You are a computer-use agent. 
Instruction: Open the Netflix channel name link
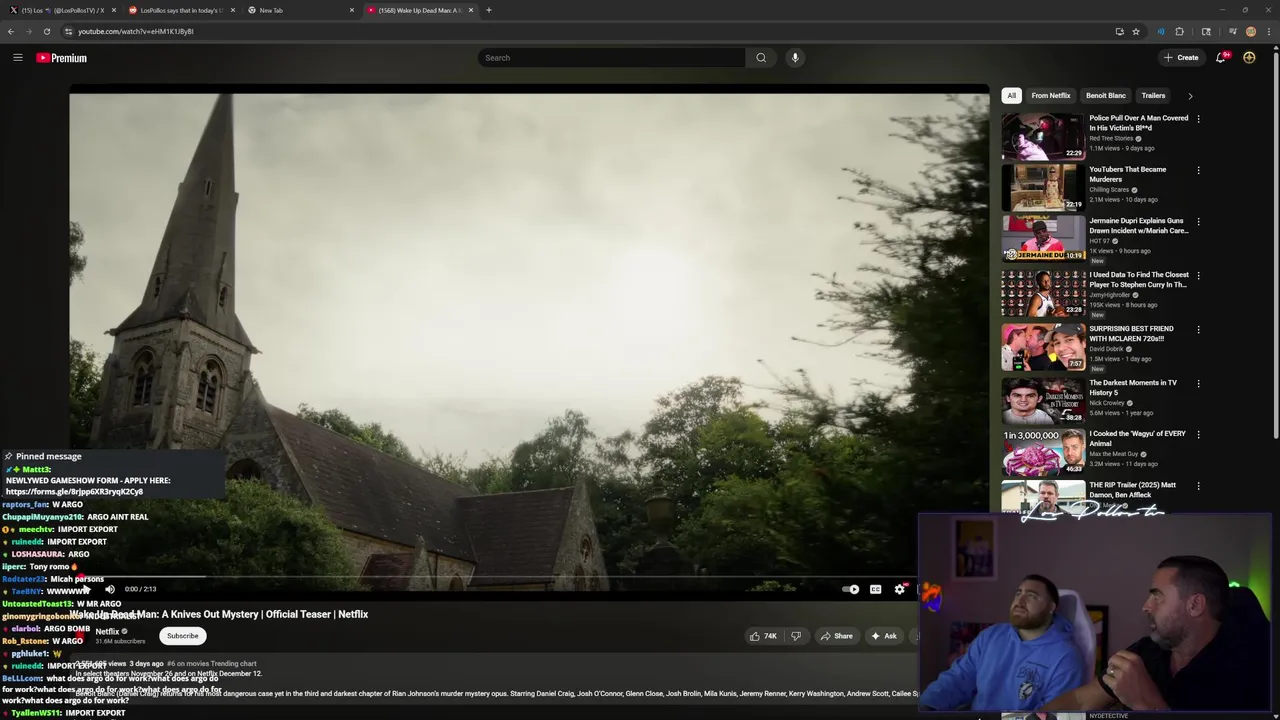point(107,631)
